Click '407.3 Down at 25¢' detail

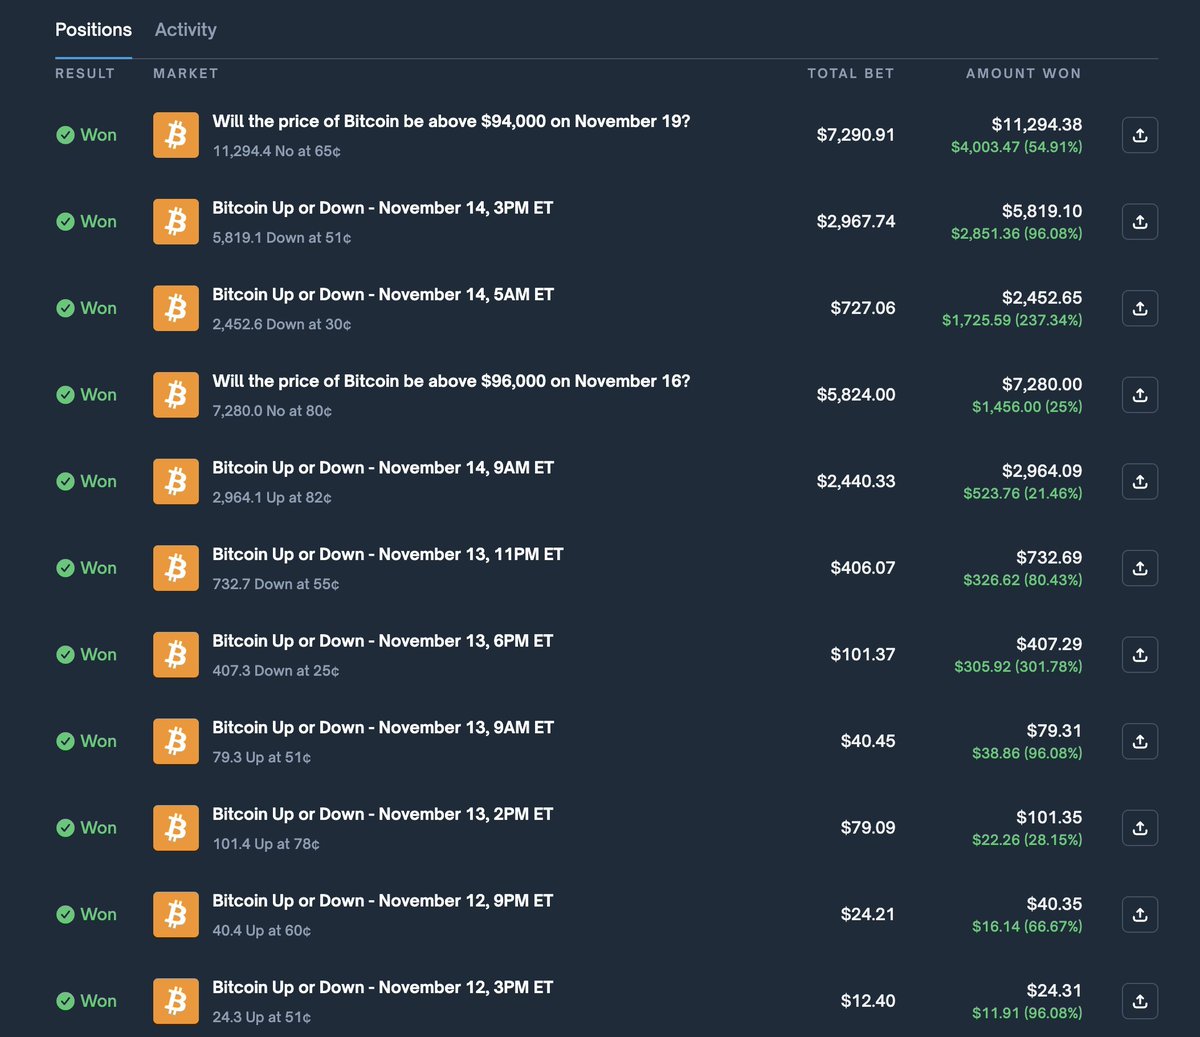[276, 671]
